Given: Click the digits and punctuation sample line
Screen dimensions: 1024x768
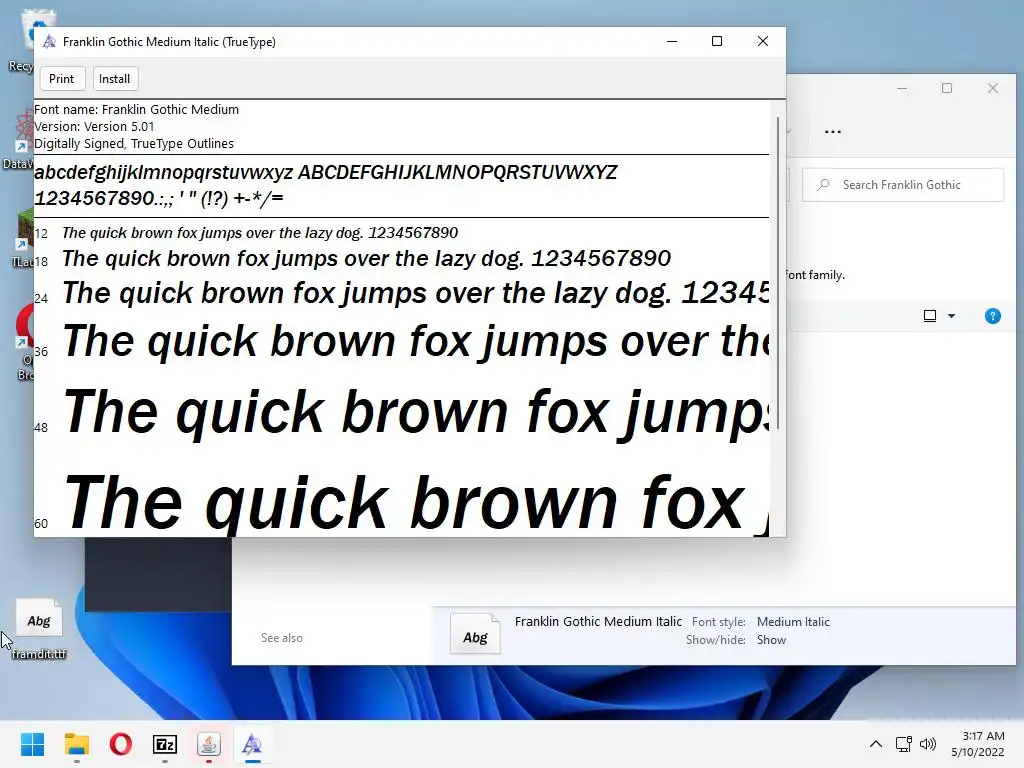Looking at the screenshot, I should click(x=159, y=198).
